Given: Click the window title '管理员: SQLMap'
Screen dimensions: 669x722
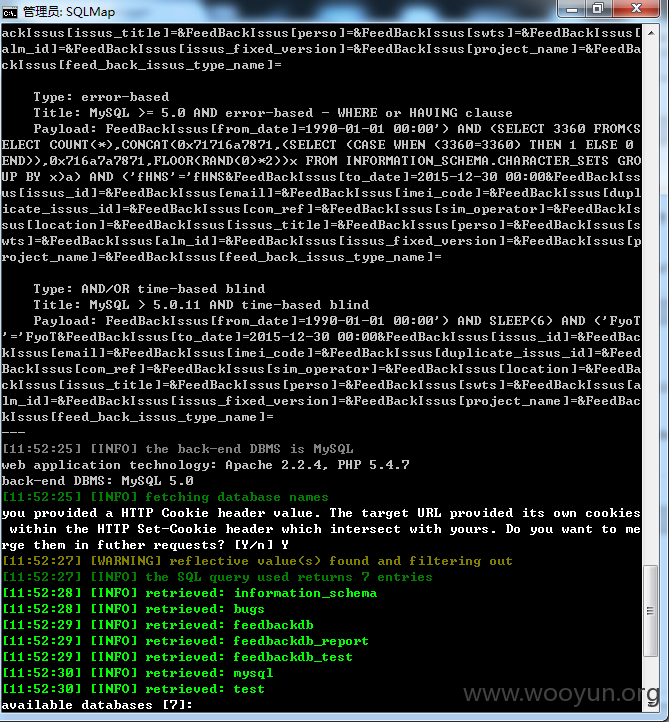Looking at the screenshot, I should (x=69, y=12).
